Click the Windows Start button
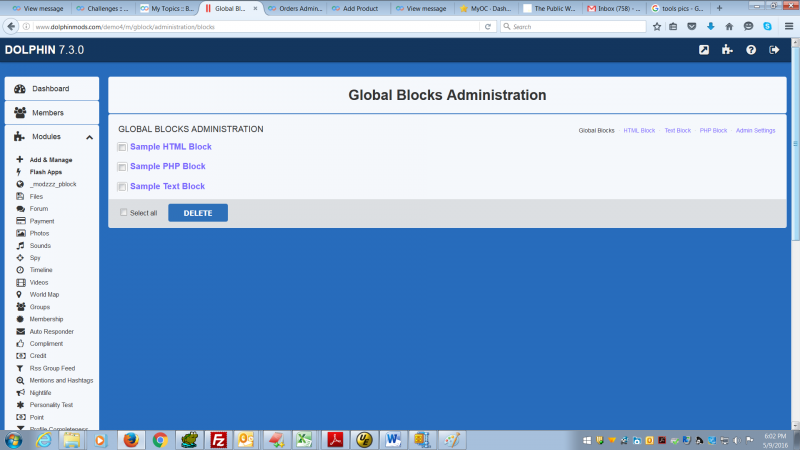 point(14,440)
